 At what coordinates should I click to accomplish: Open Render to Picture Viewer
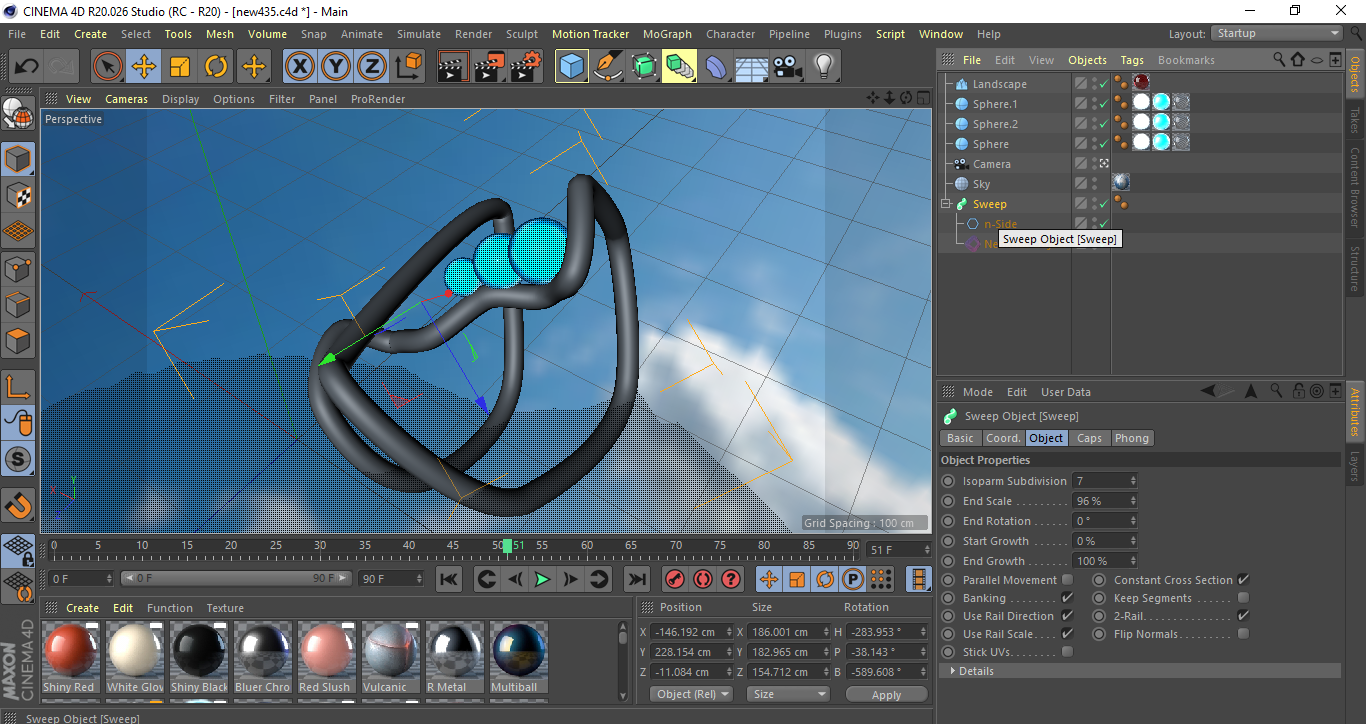tap(488, 66)
